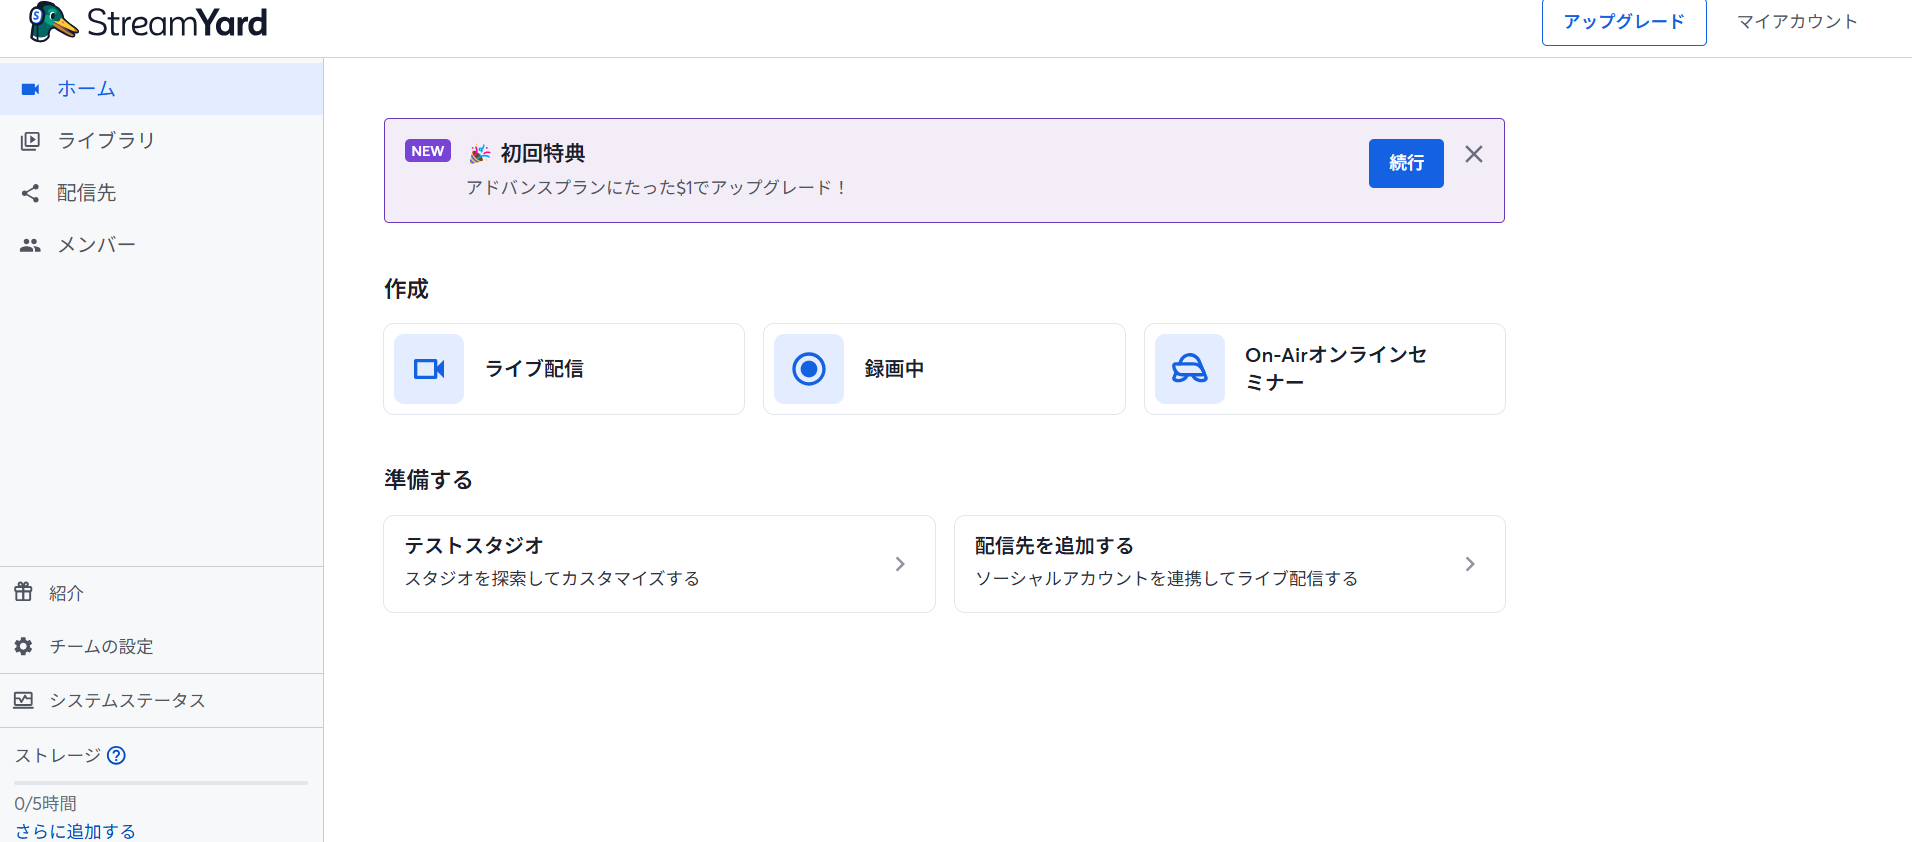Open ホーム in the sidebar
1912x842 pixels.
pyautogui.click(x=161, y=89)
